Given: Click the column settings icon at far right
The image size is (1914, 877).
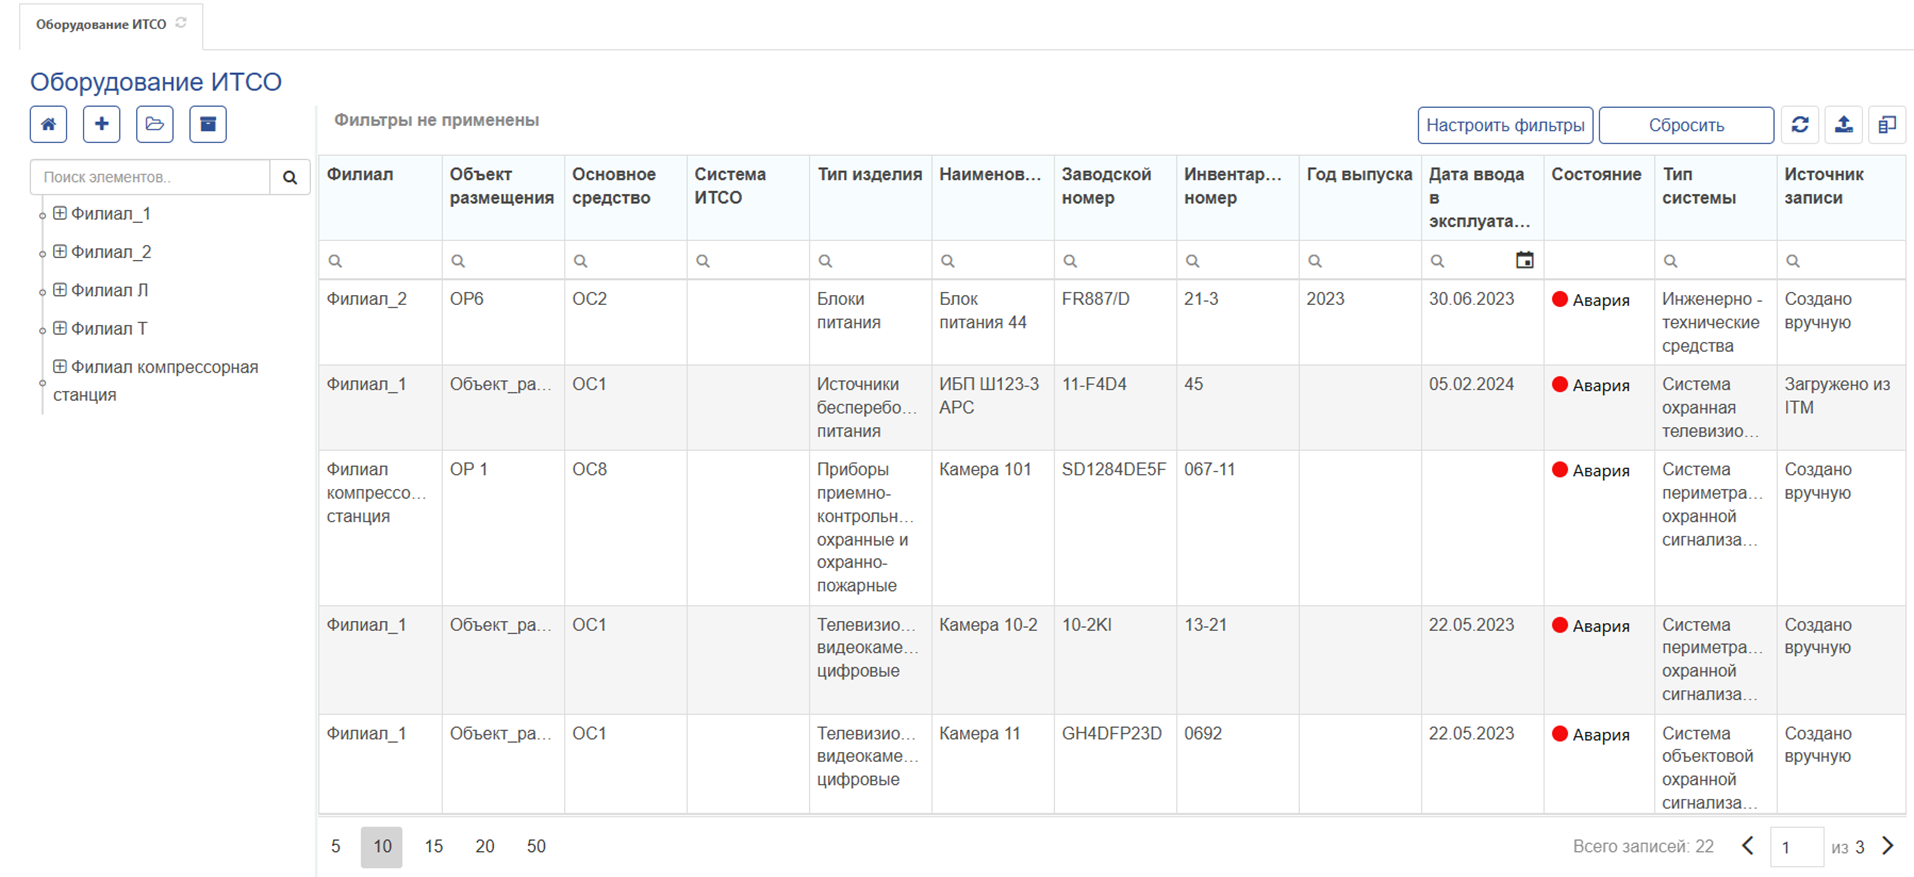Looking at the screenshot, I should point(1887,125).
